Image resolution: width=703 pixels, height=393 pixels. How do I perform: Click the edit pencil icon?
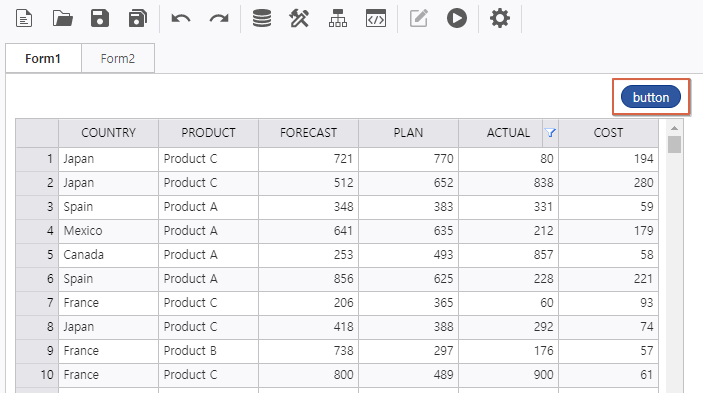pyautogui.click(x=419, y=18)
